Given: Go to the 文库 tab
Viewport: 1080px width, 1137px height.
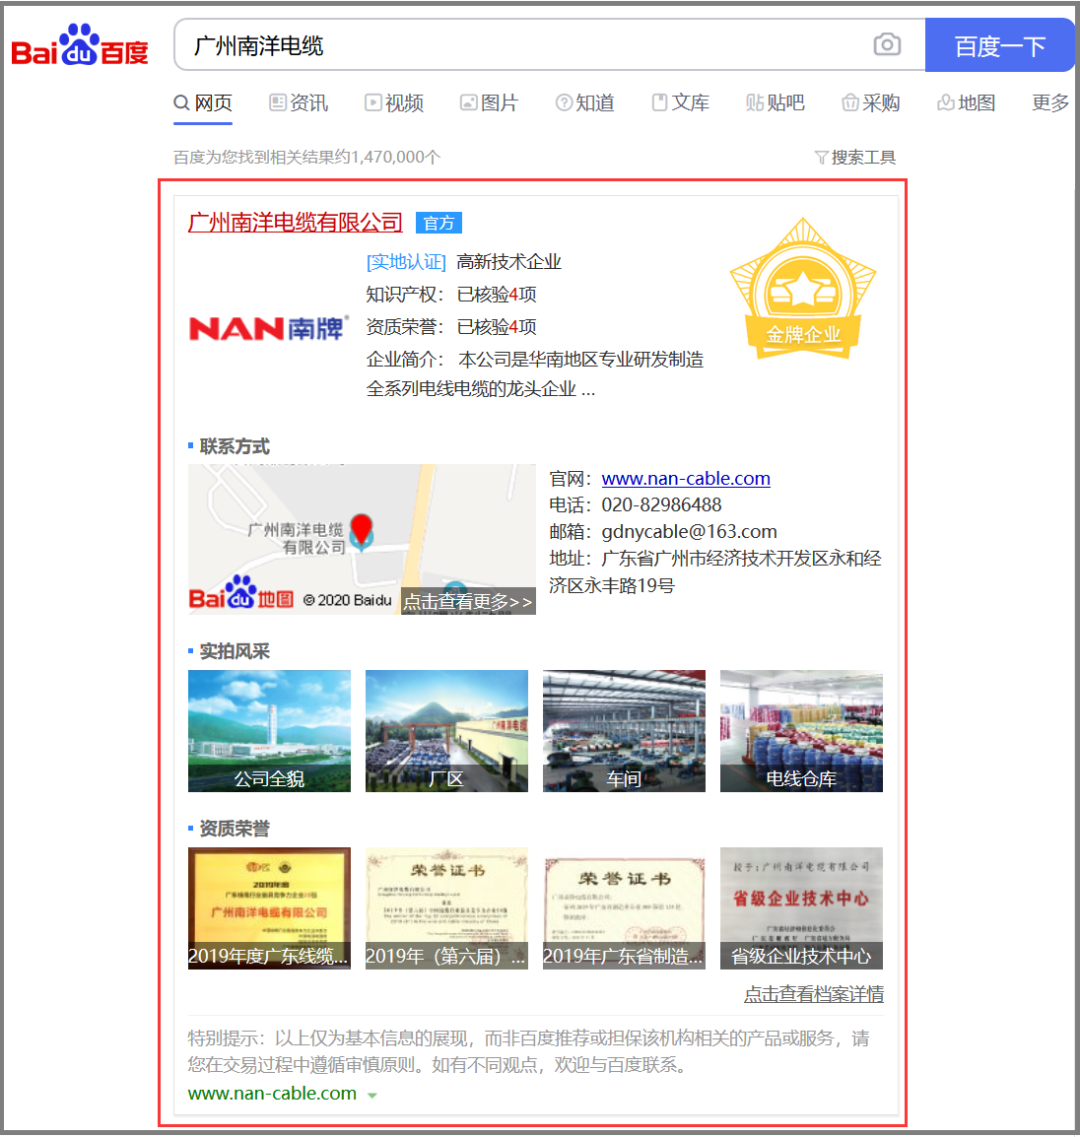Looking at the screenshot, I should click(x=680, y=103).
